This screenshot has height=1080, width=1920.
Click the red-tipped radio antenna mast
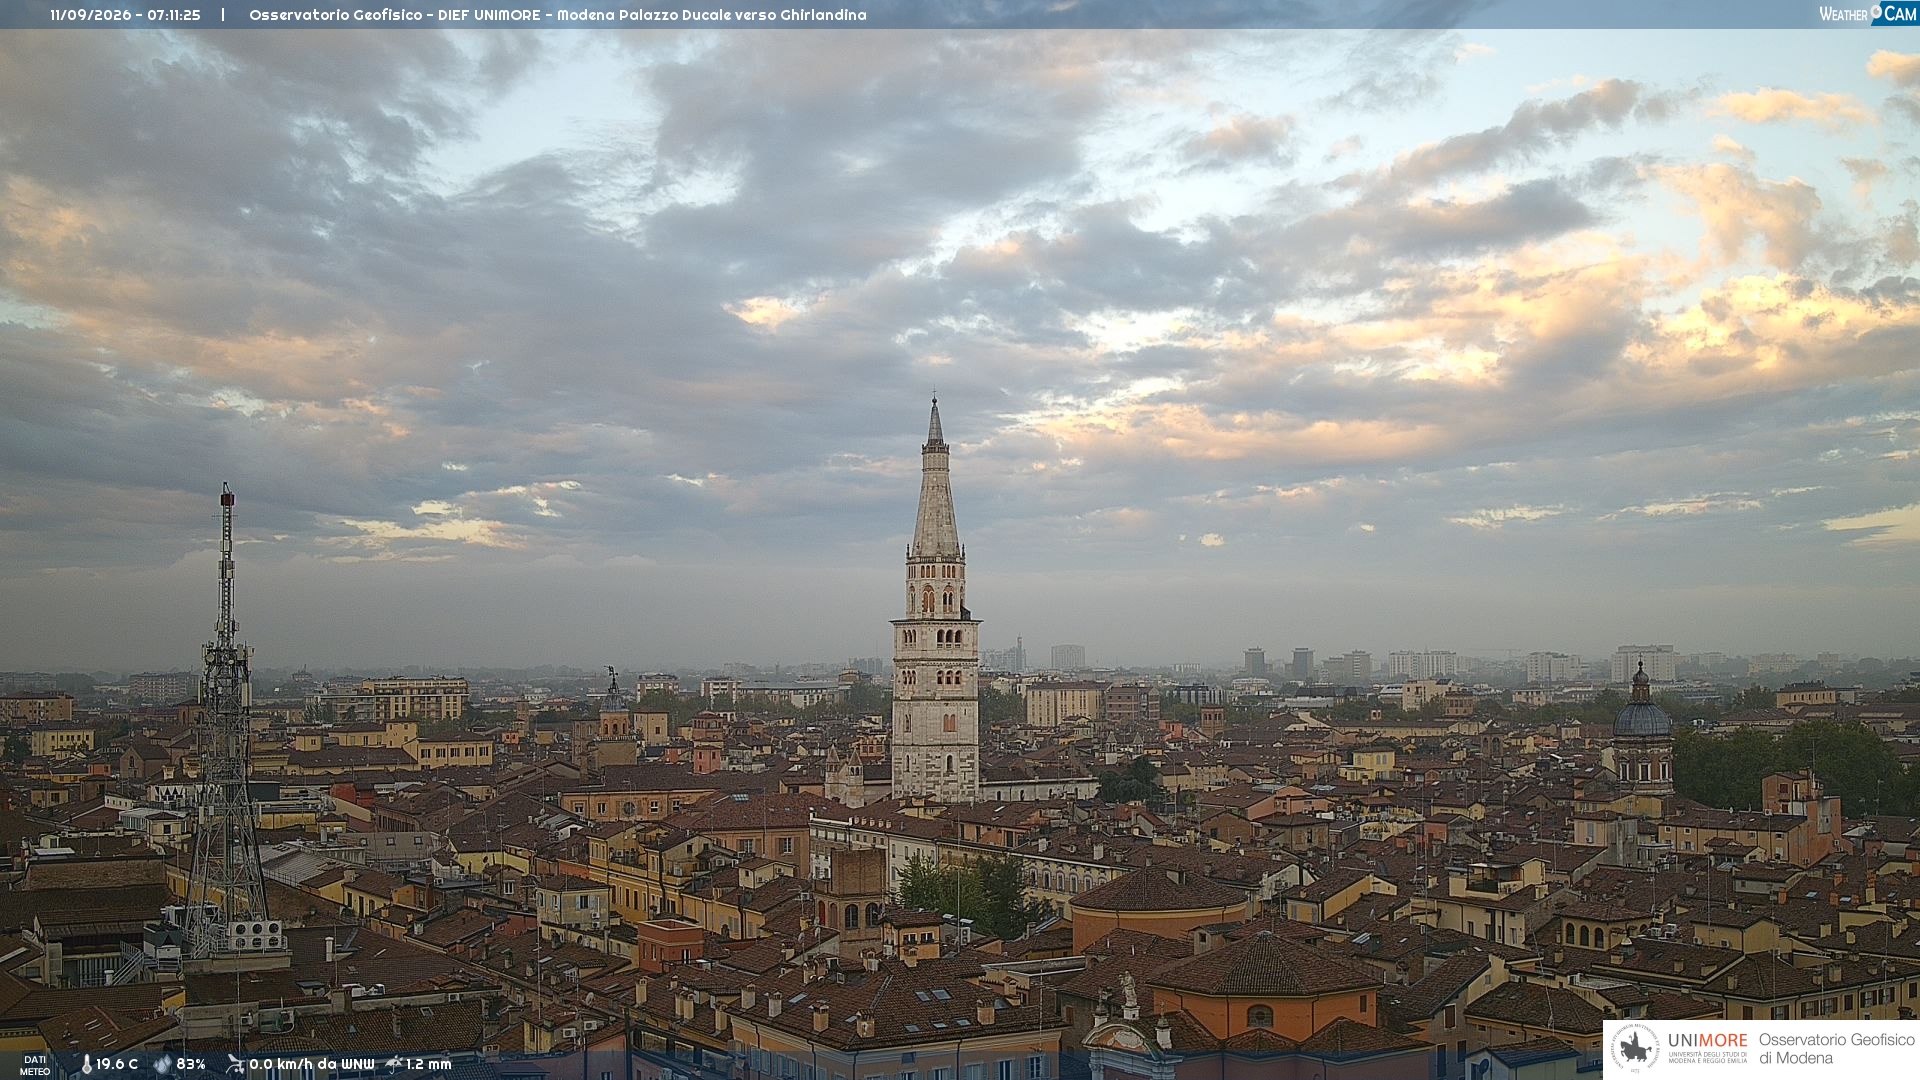[x=226, y=720]
